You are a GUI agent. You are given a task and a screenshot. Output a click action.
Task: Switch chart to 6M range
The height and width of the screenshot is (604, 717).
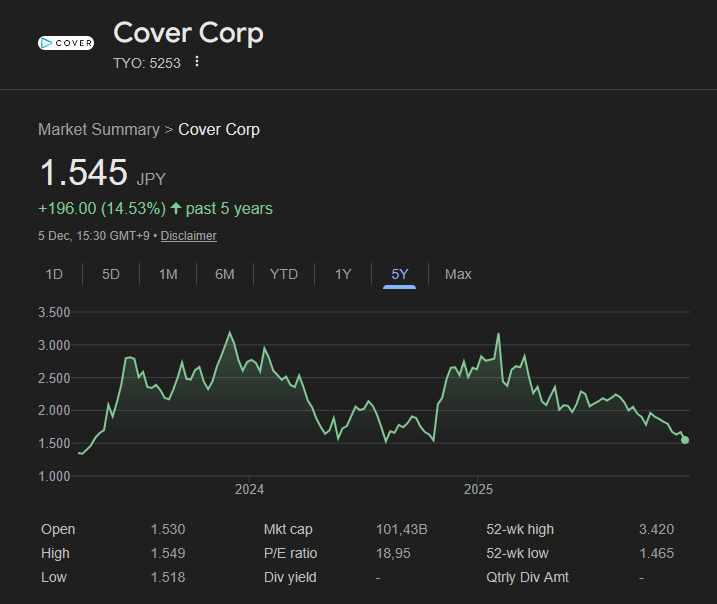coord(225,274)
